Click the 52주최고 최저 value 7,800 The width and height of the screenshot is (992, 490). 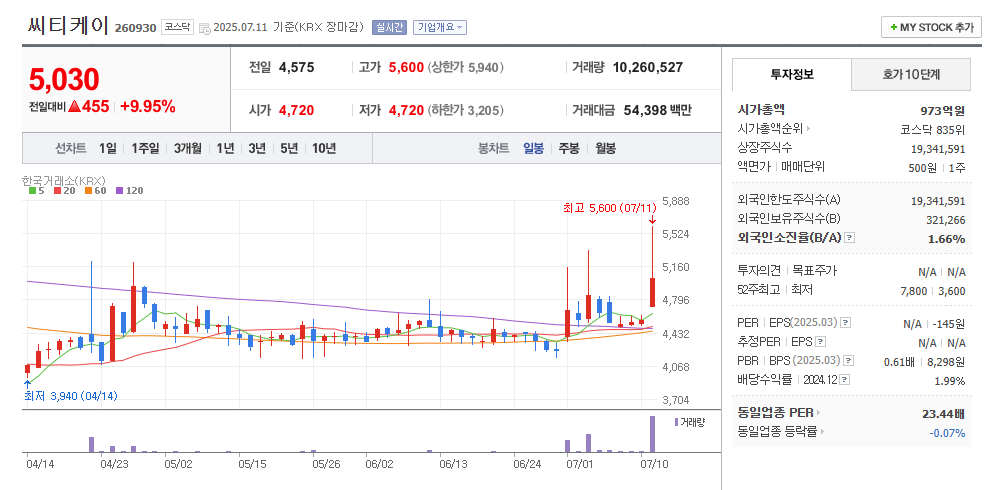914,290
